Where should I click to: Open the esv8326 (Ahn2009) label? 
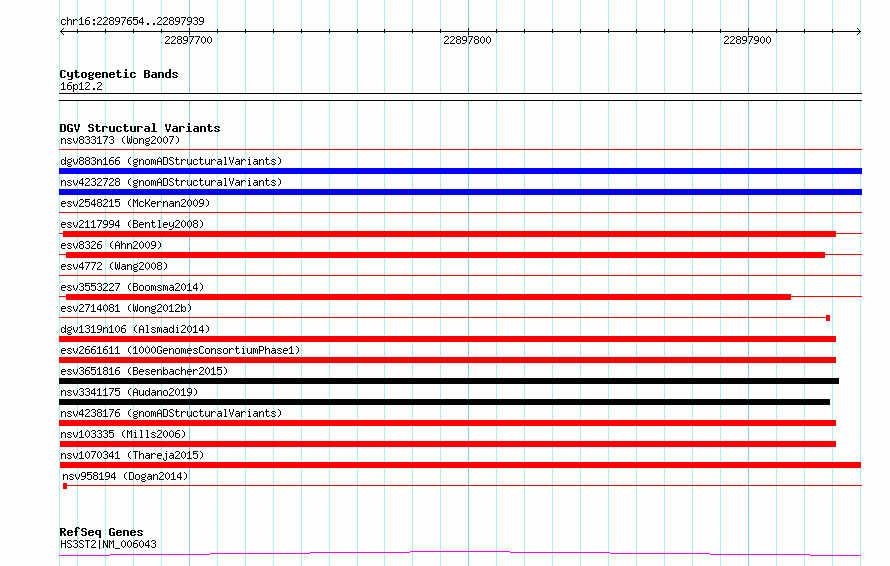tap(111, 245)
